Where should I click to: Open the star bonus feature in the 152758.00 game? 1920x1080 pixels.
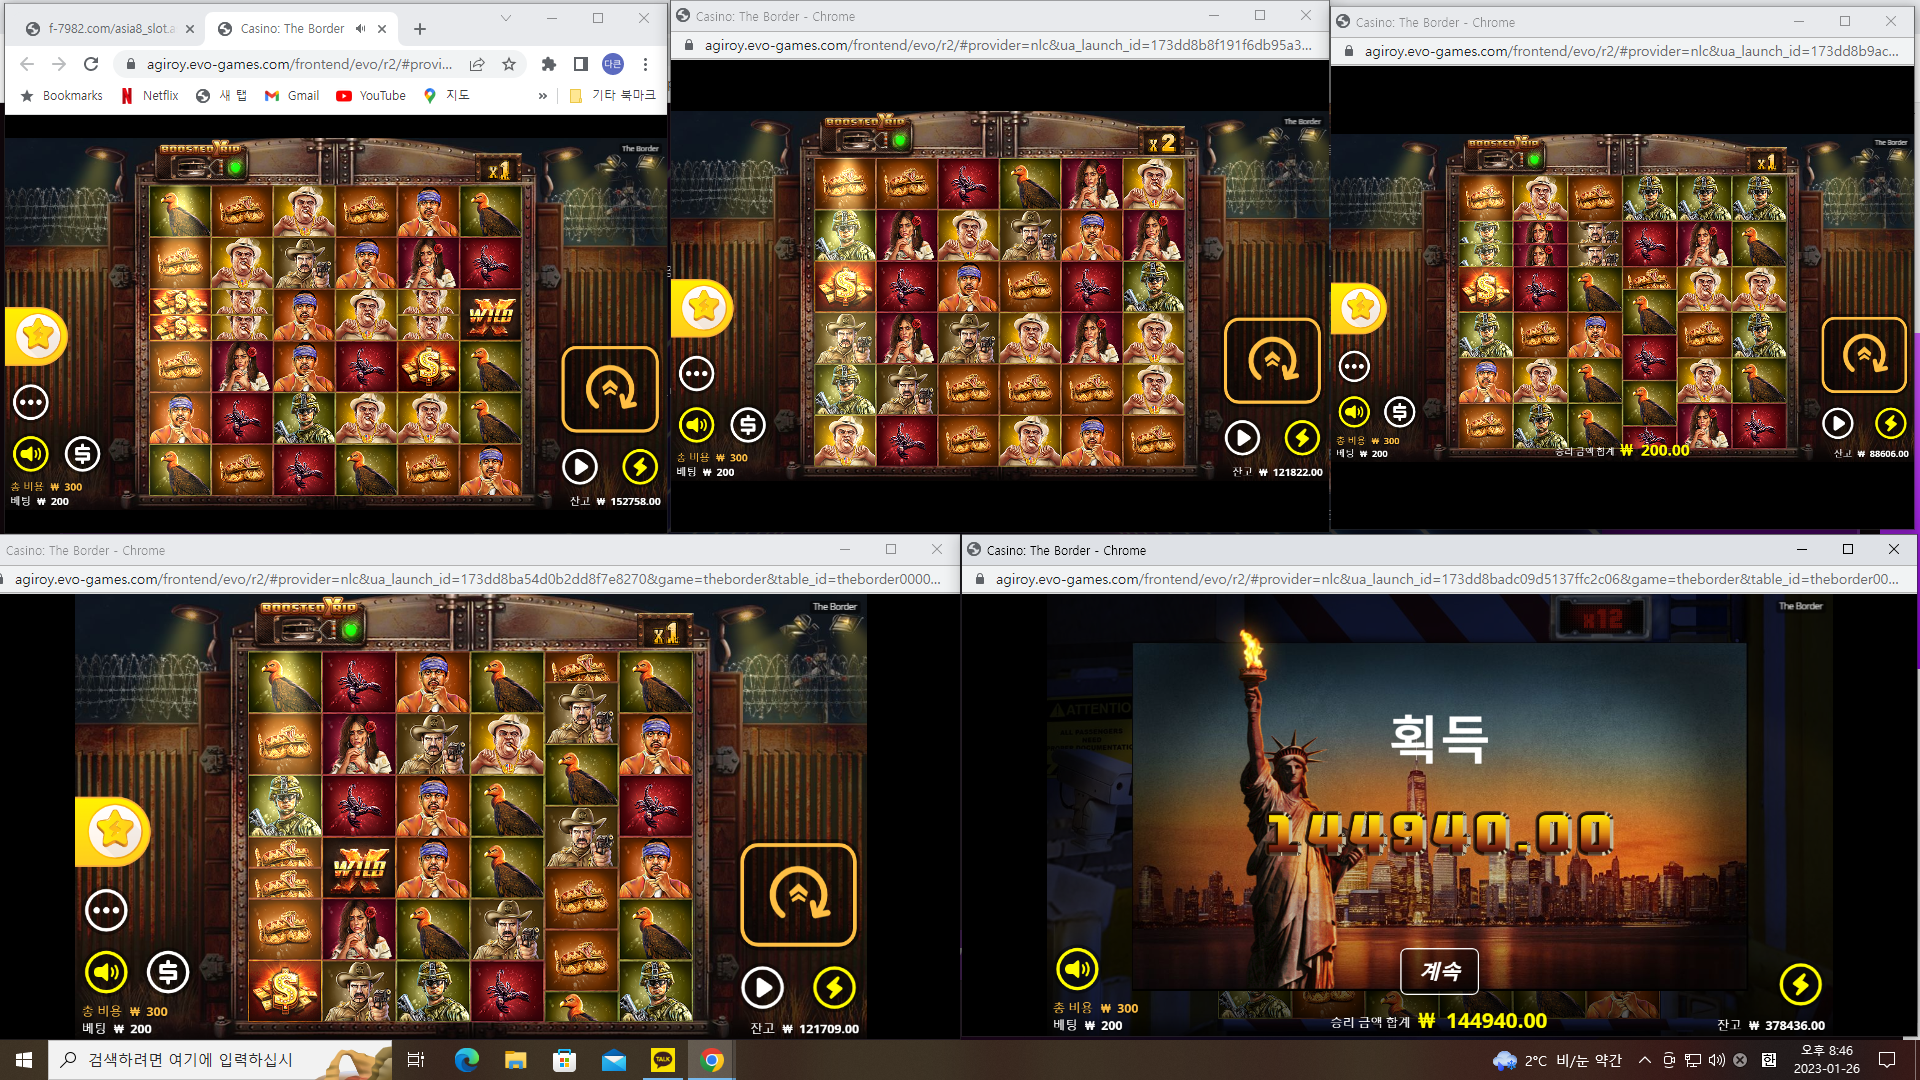point(38,335)
